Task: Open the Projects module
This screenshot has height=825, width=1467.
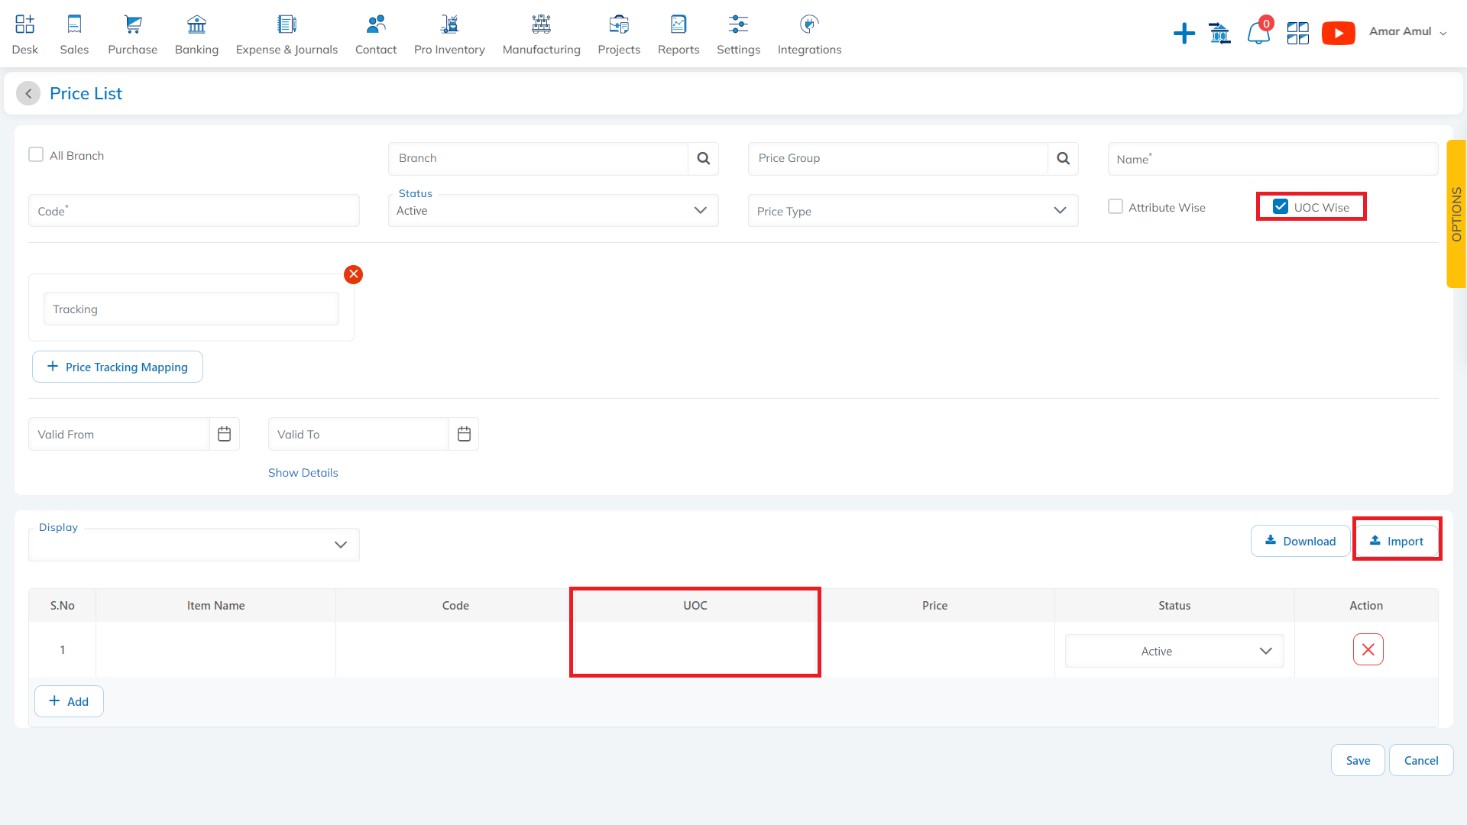Action: (619, 35)
